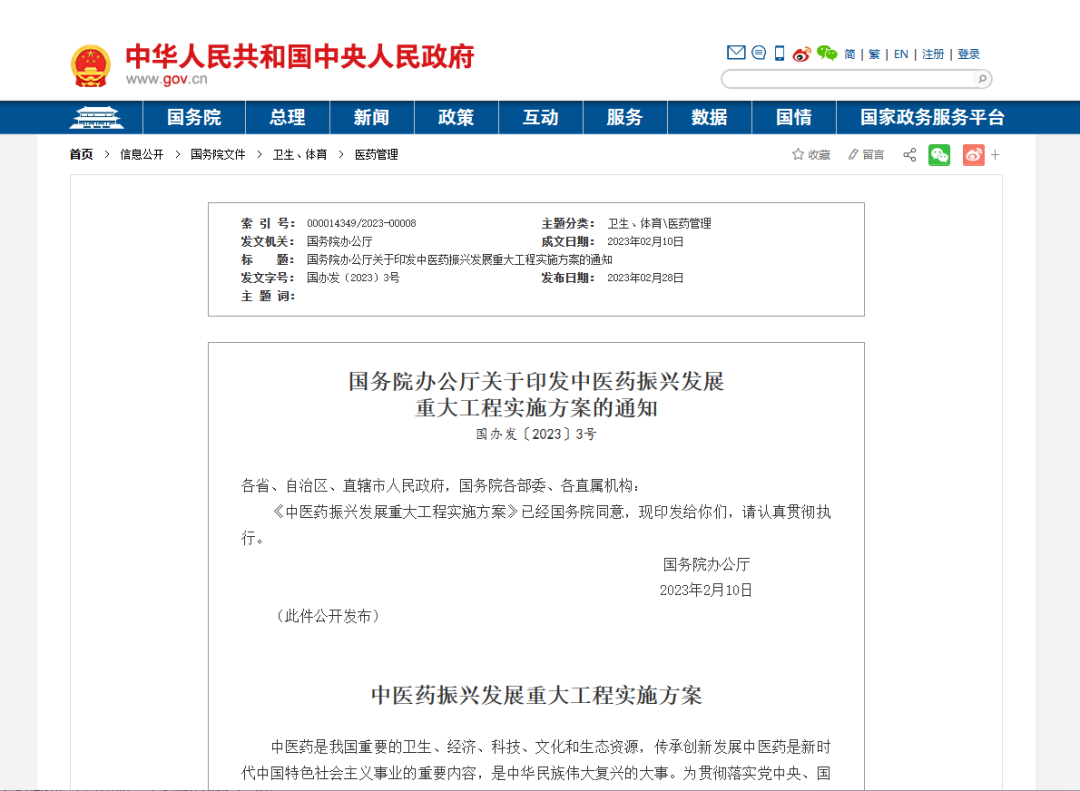
Task: Click the palace home icon in navigation bar
Action: coord(96,117)
